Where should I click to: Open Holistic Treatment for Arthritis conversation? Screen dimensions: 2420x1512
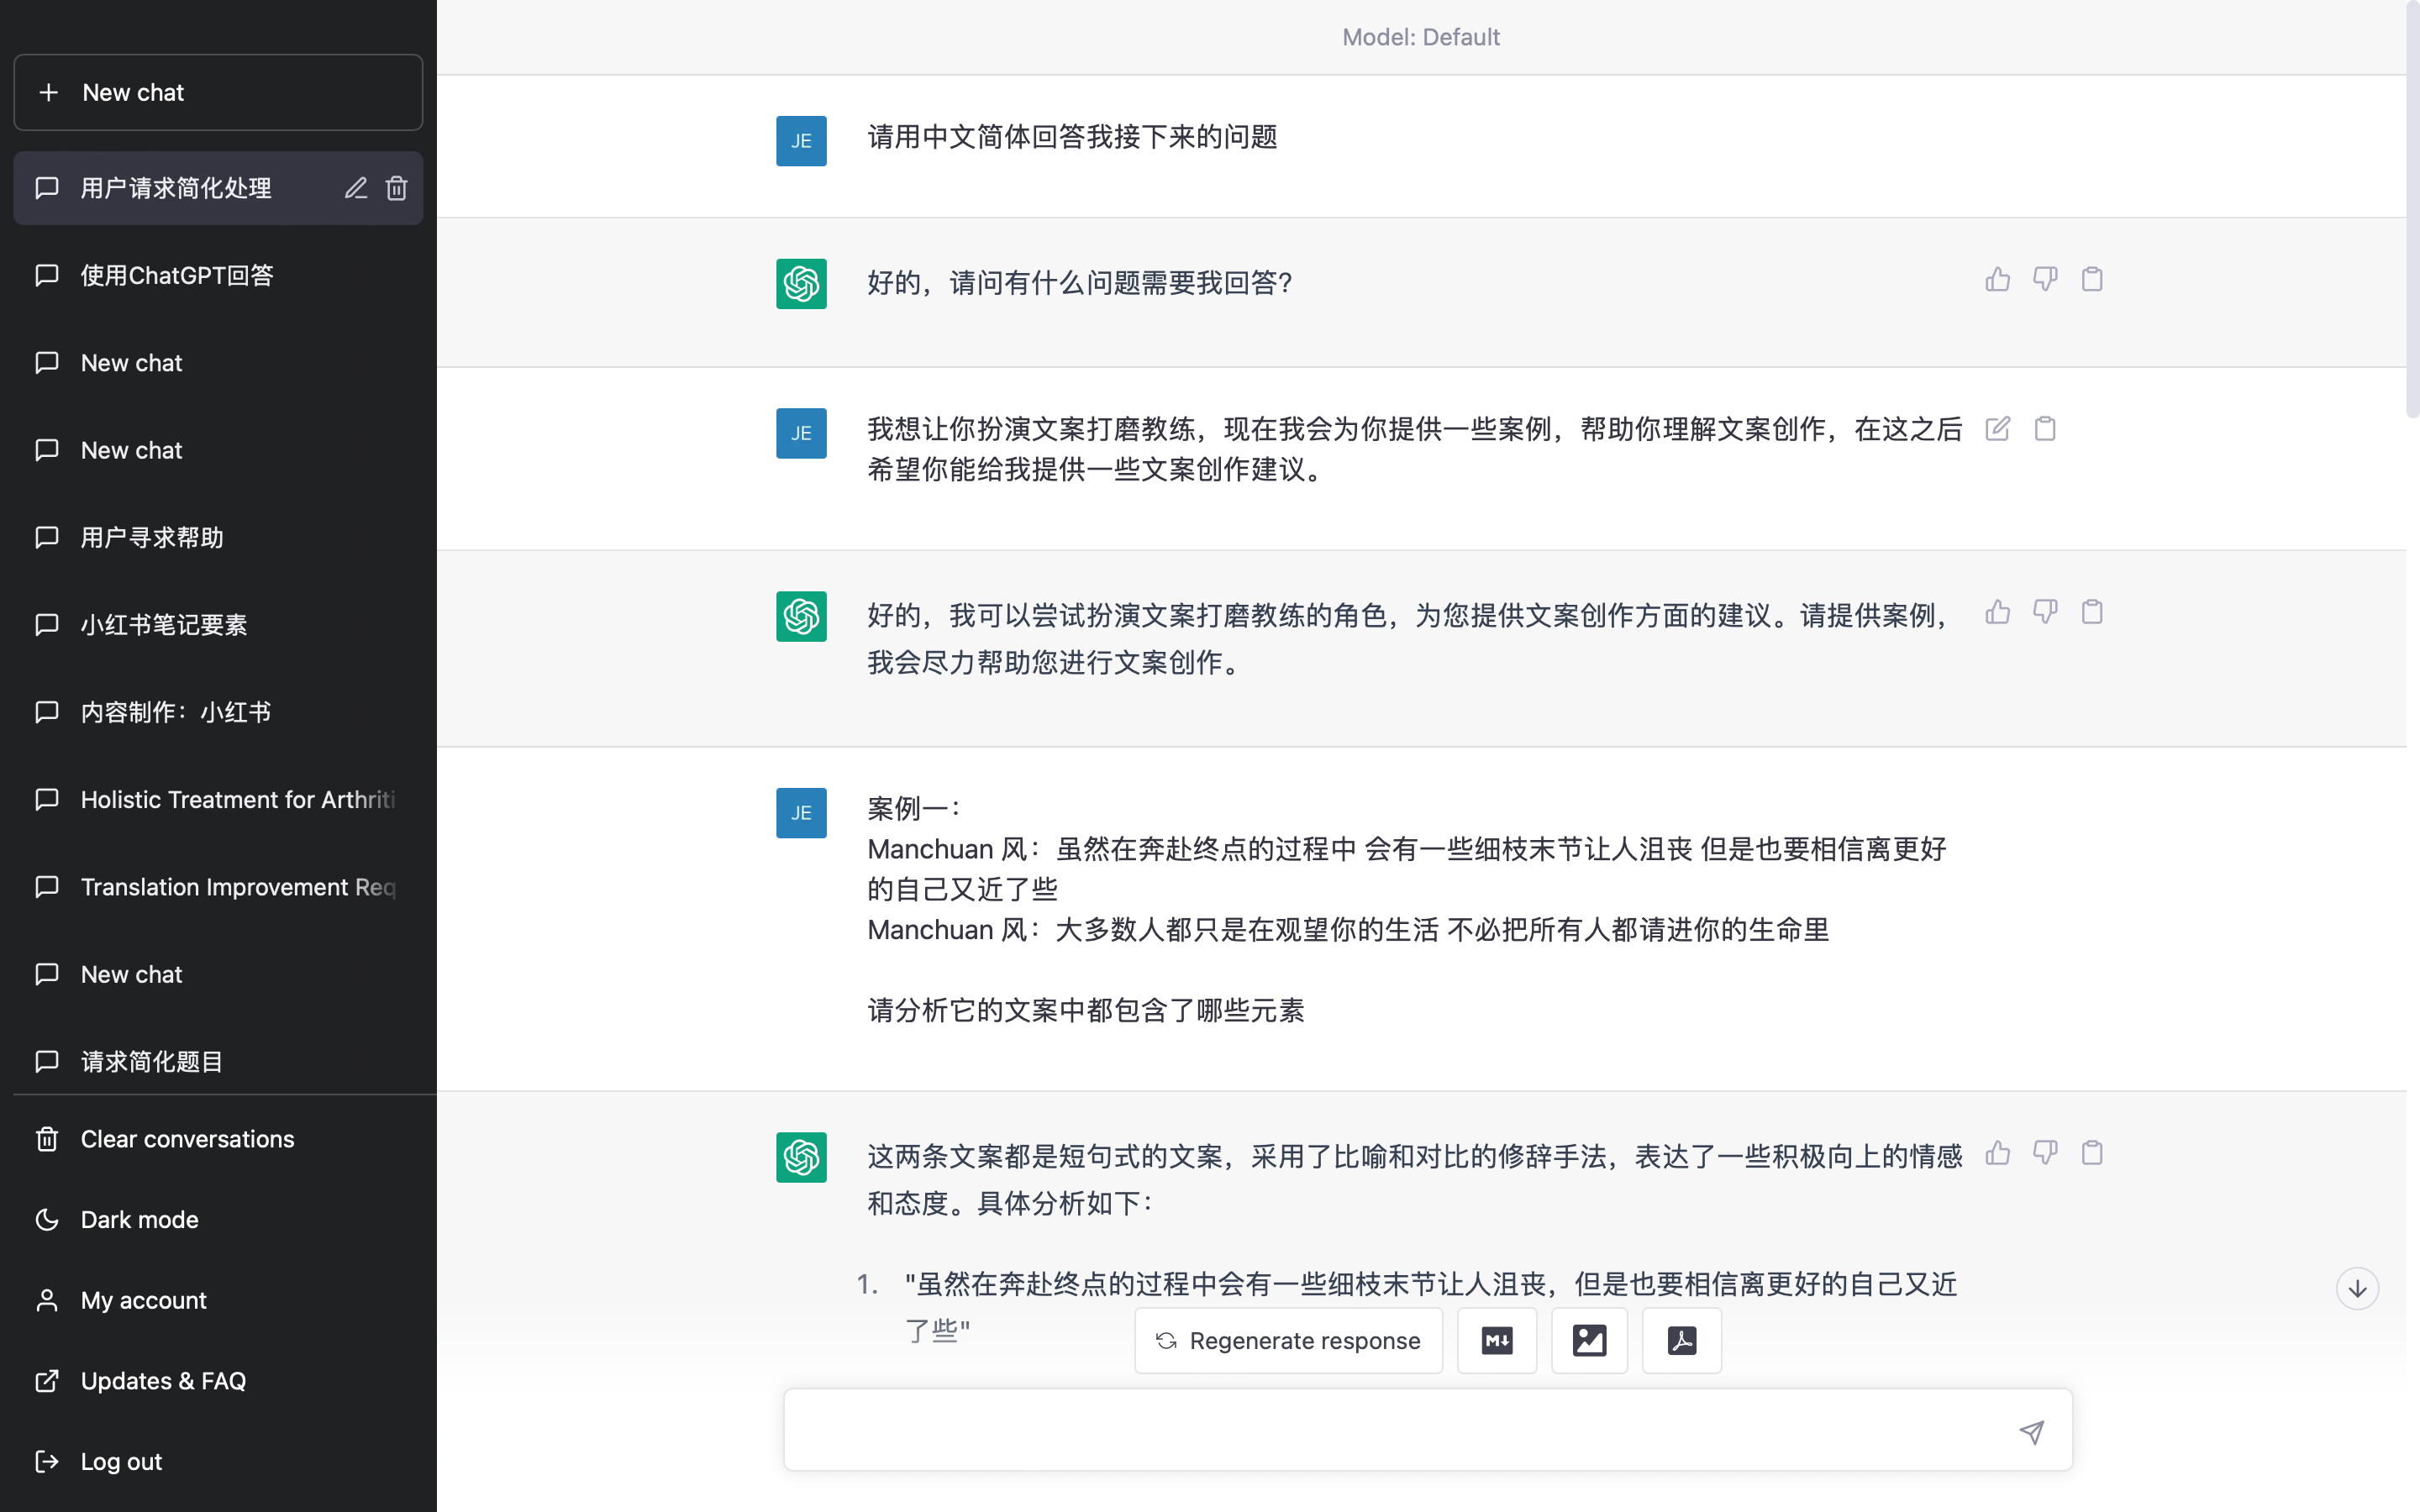[x=218, y=799]
